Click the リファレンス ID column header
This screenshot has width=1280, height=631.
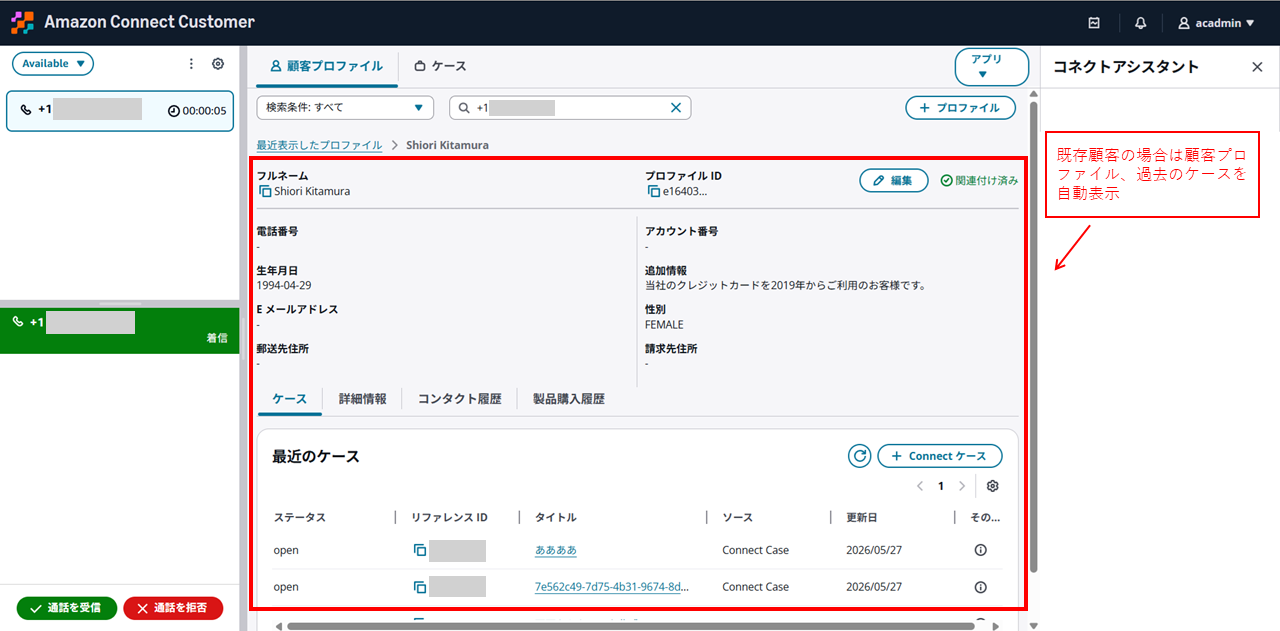pos(449,517)
